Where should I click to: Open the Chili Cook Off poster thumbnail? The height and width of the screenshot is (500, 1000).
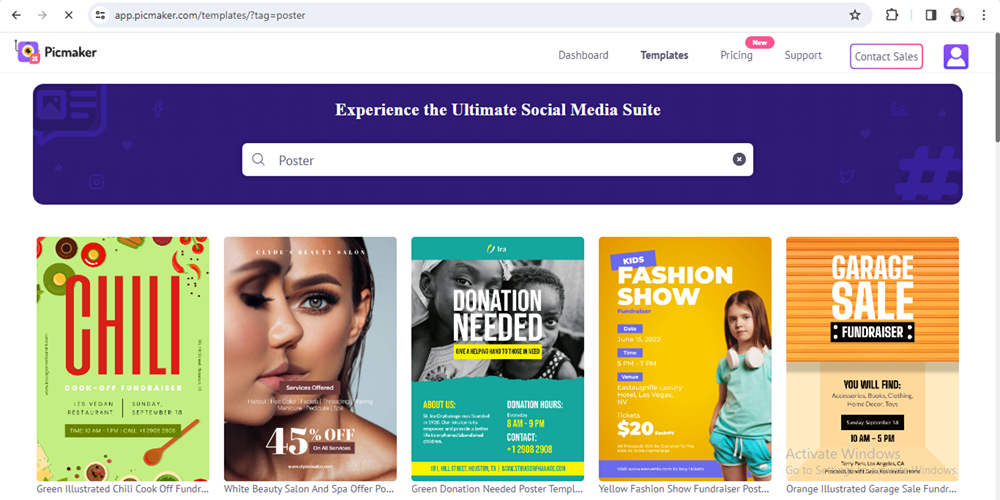(122, 359)
